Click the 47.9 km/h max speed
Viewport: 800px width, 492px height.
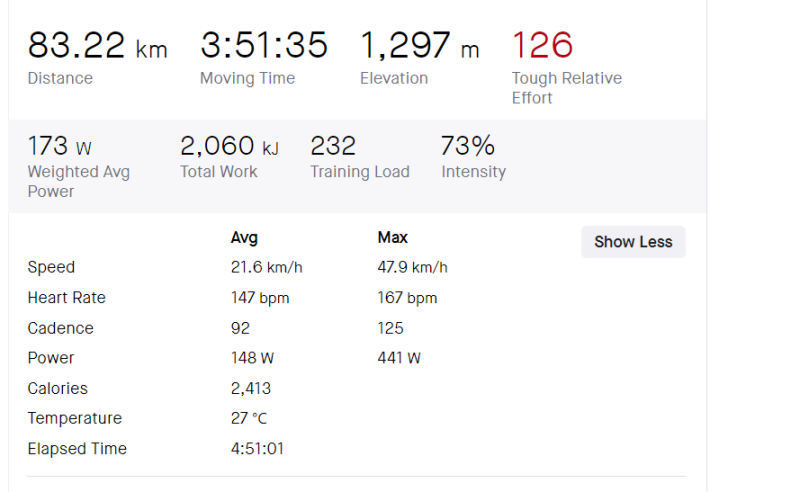click(x=412, y=268)
